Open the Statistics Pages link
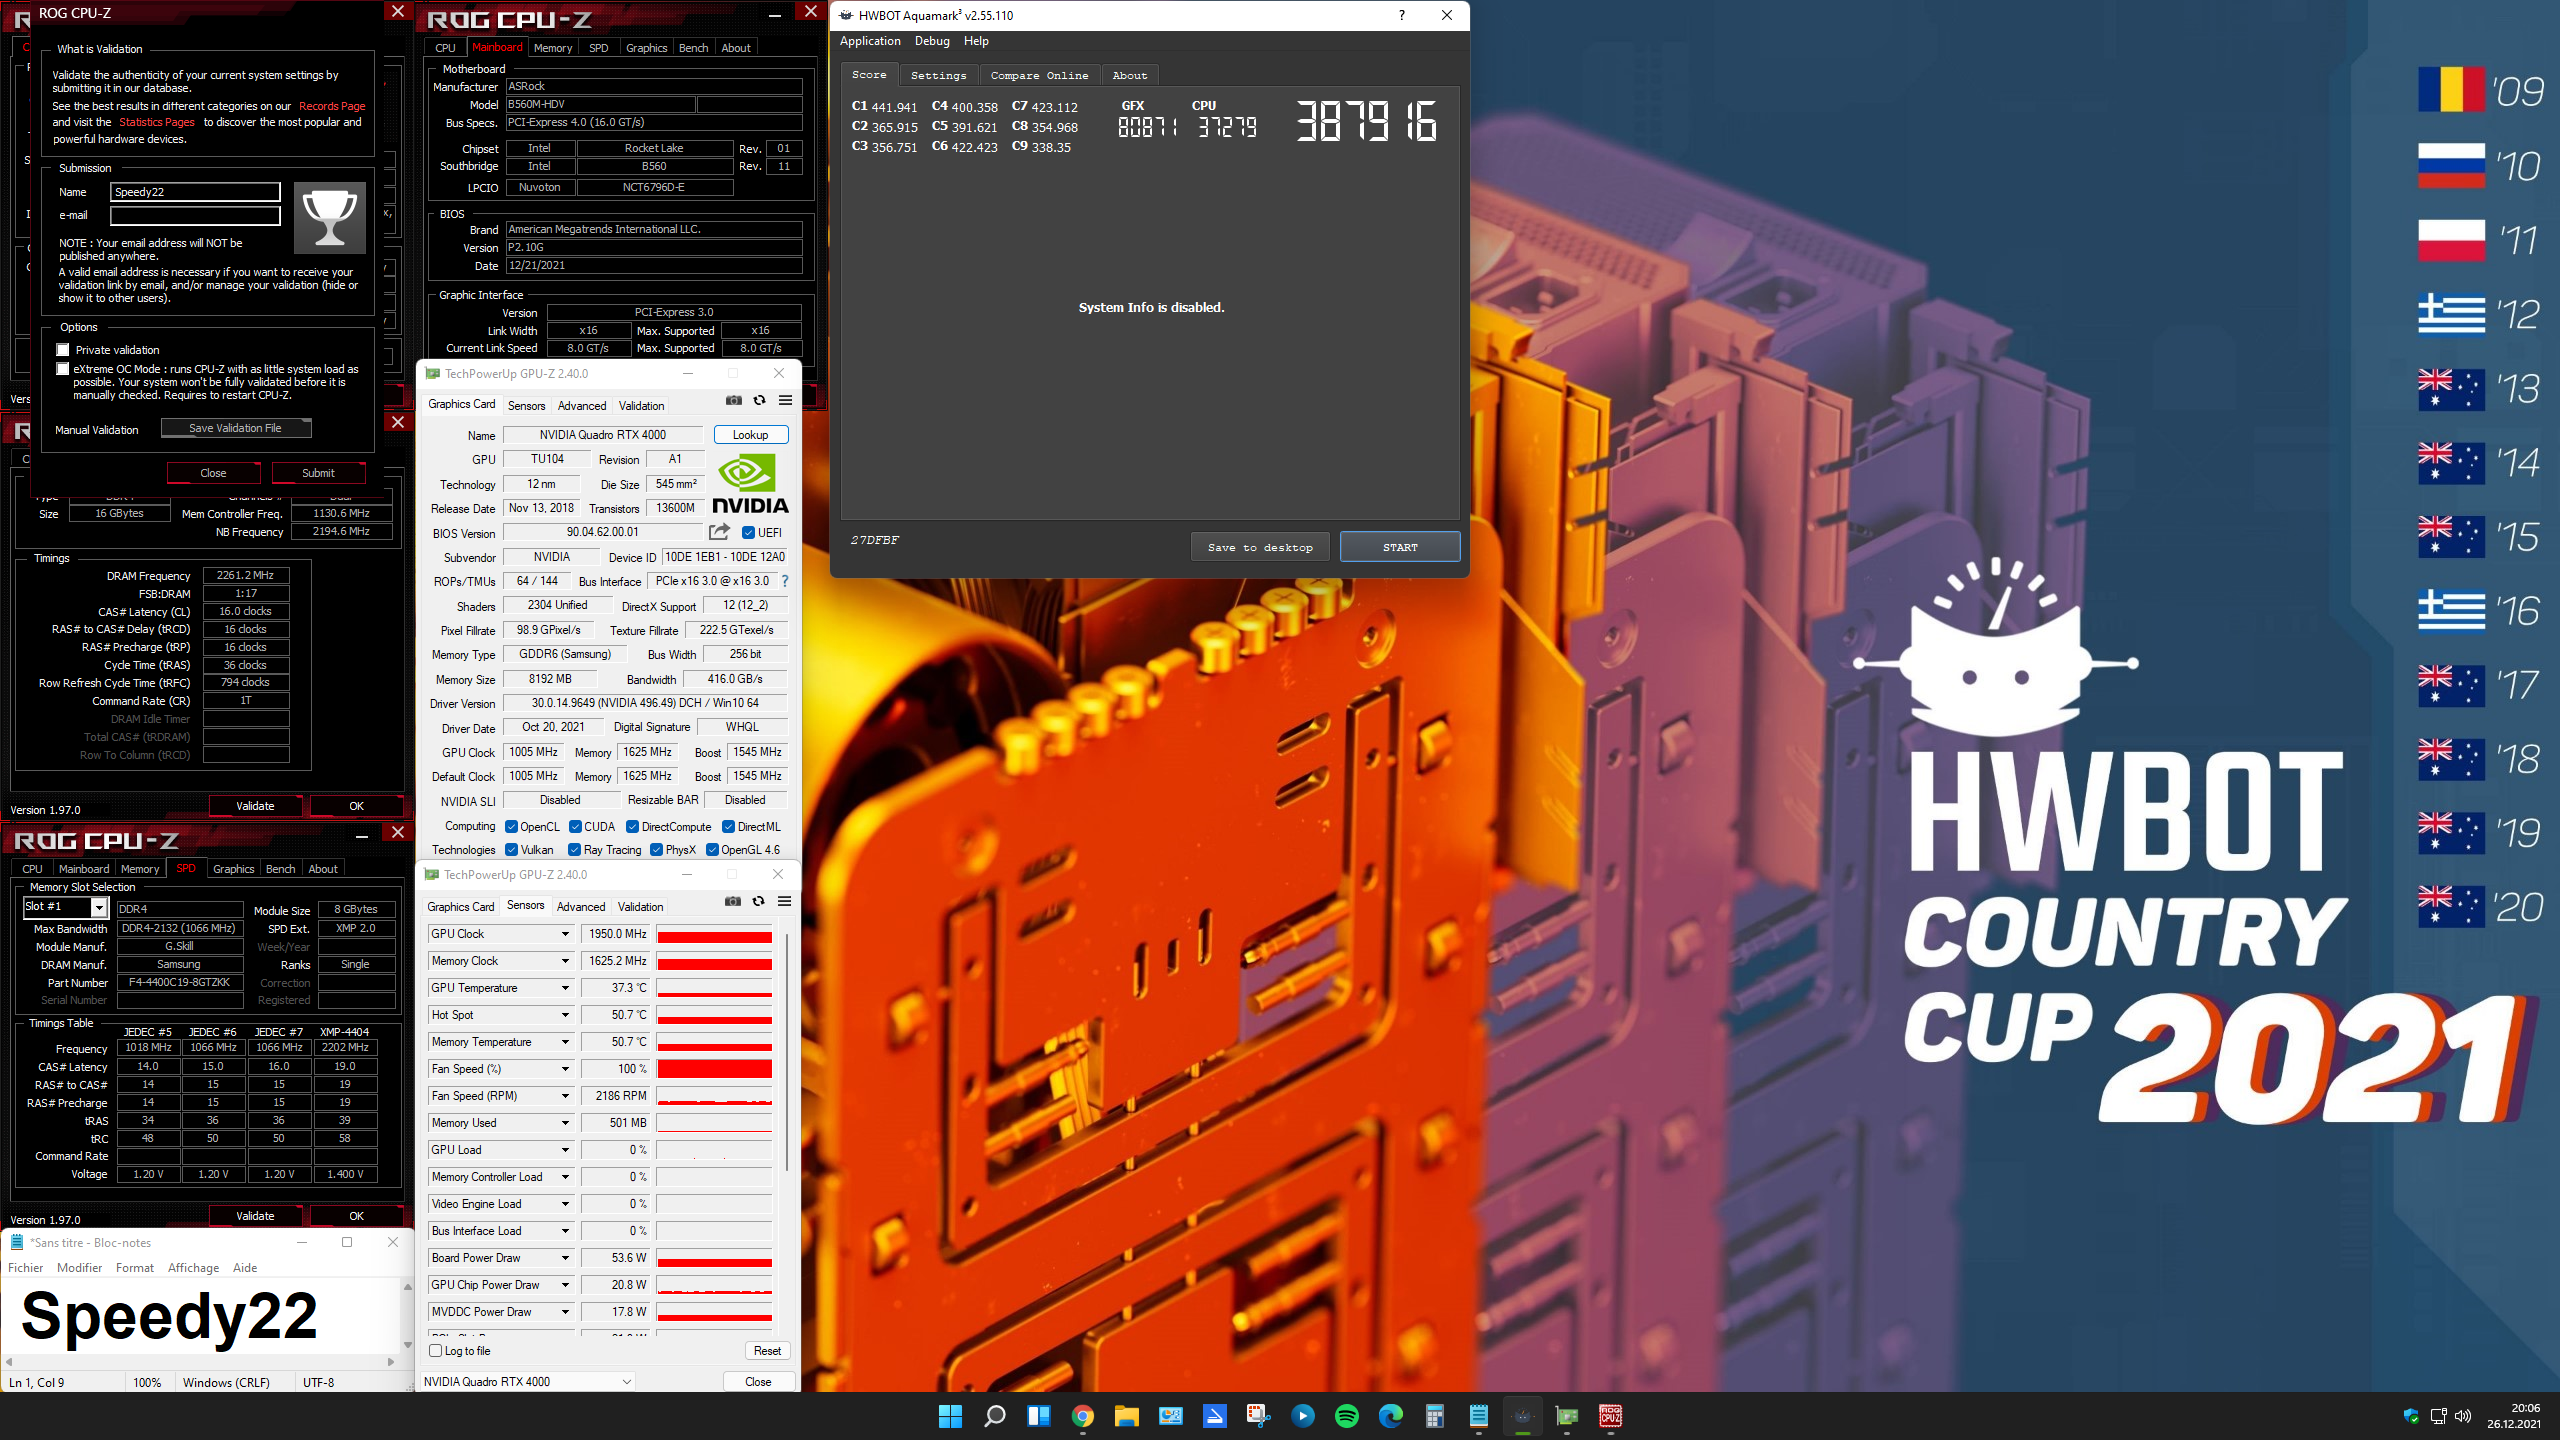 [157, 122]
